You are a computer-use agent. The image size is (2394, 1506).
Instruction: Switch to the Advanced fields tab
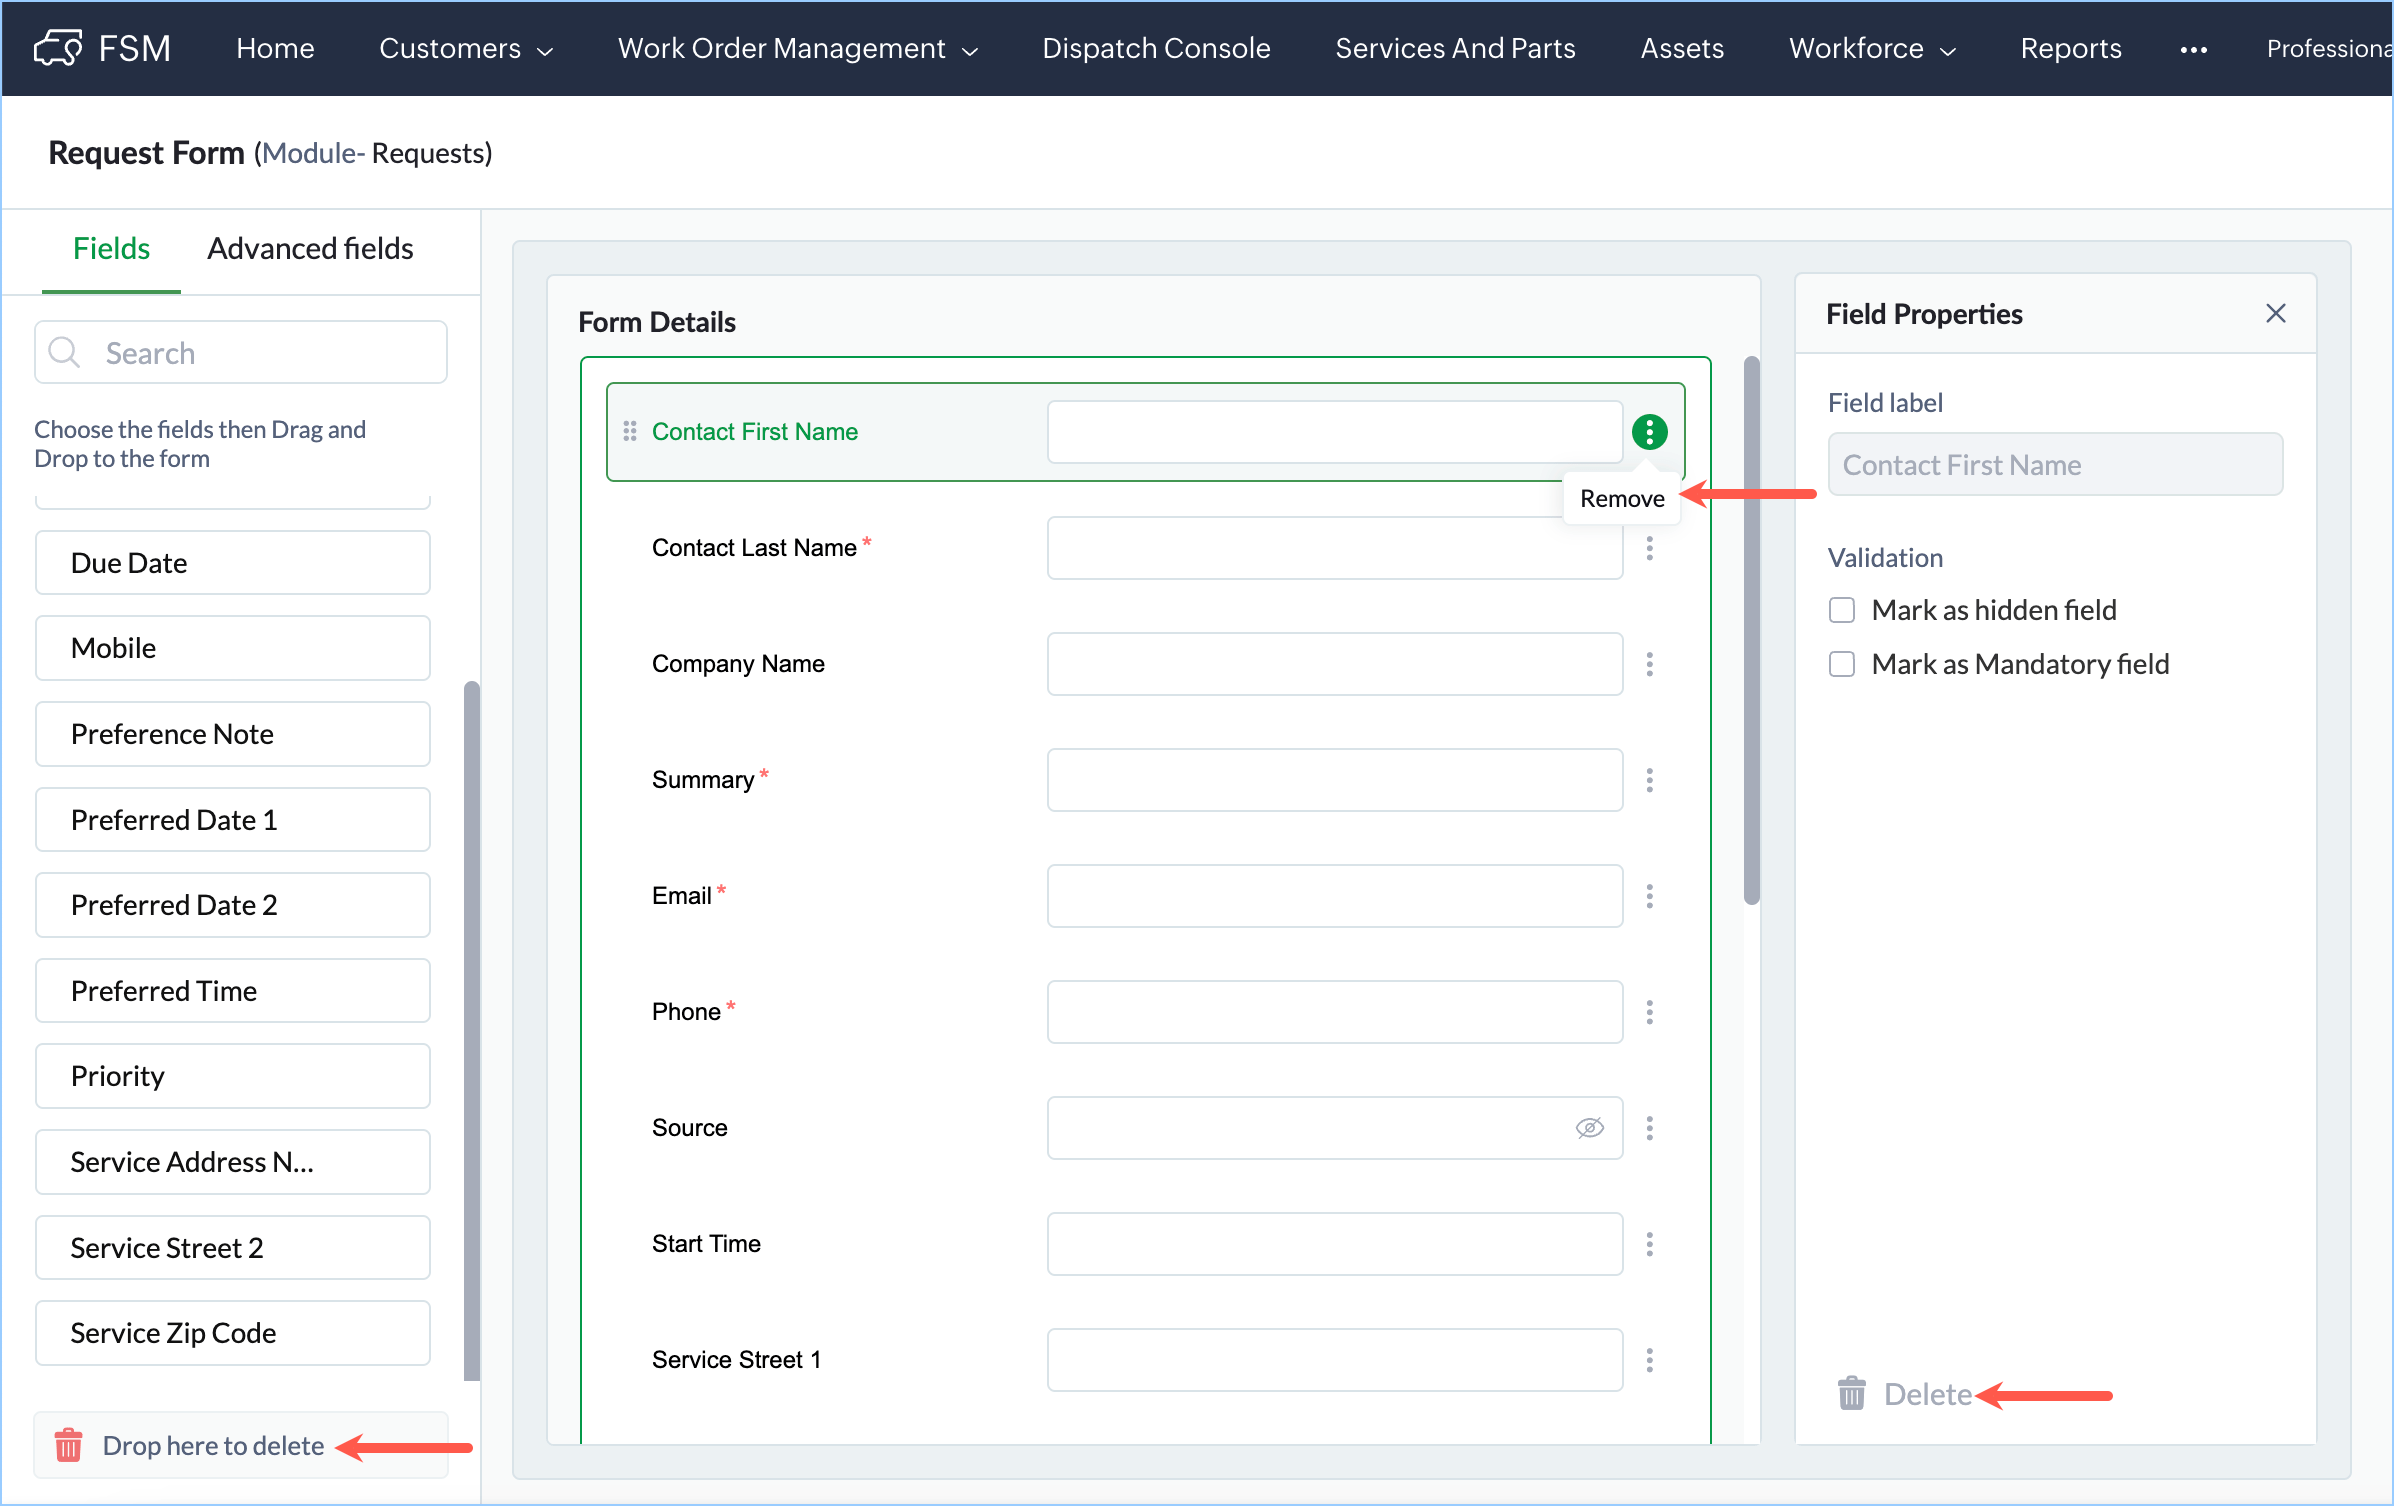310,248
